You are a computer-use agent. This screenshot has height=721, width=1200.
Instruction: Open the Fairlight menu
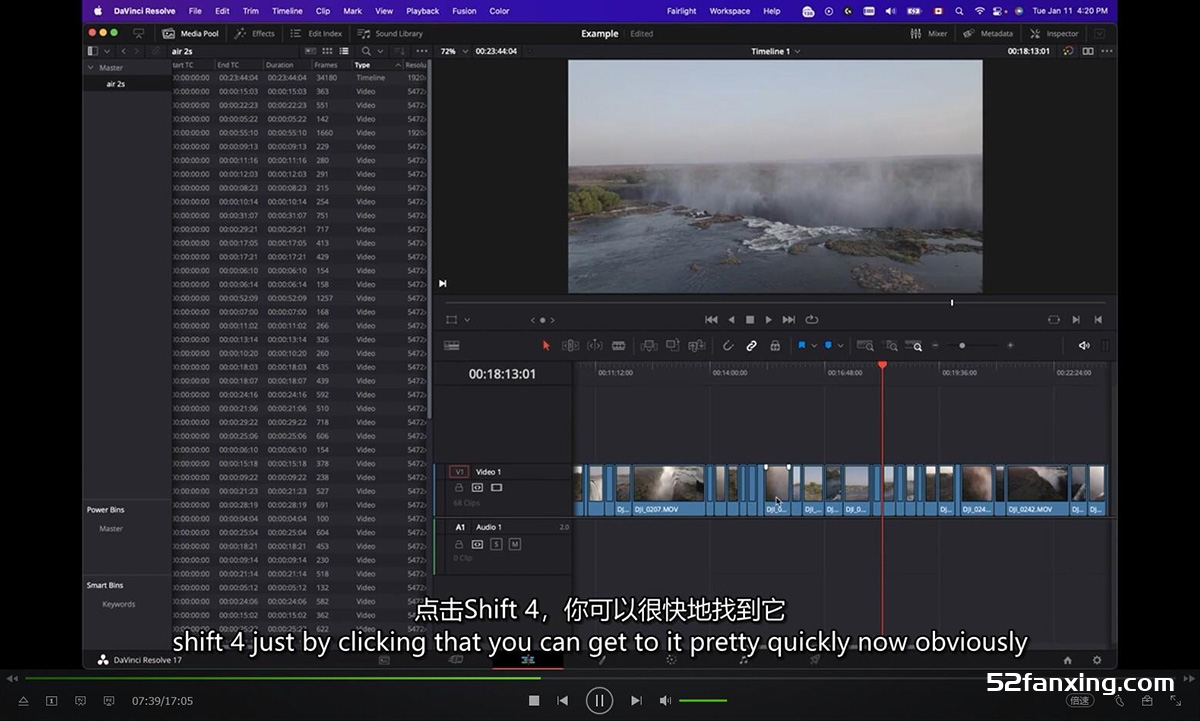(681, 11)
